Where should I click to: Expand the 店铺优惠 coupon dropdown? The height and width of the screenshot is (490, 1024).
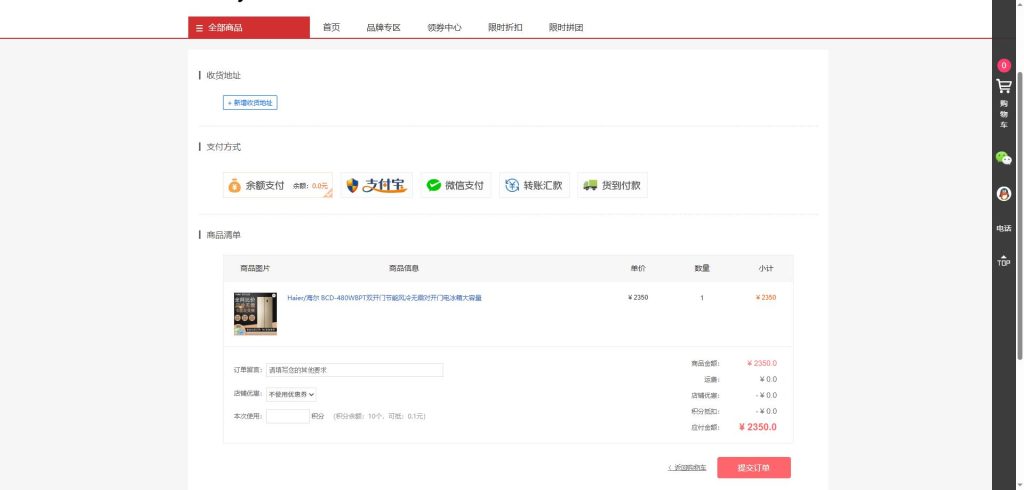click(291, 395)
